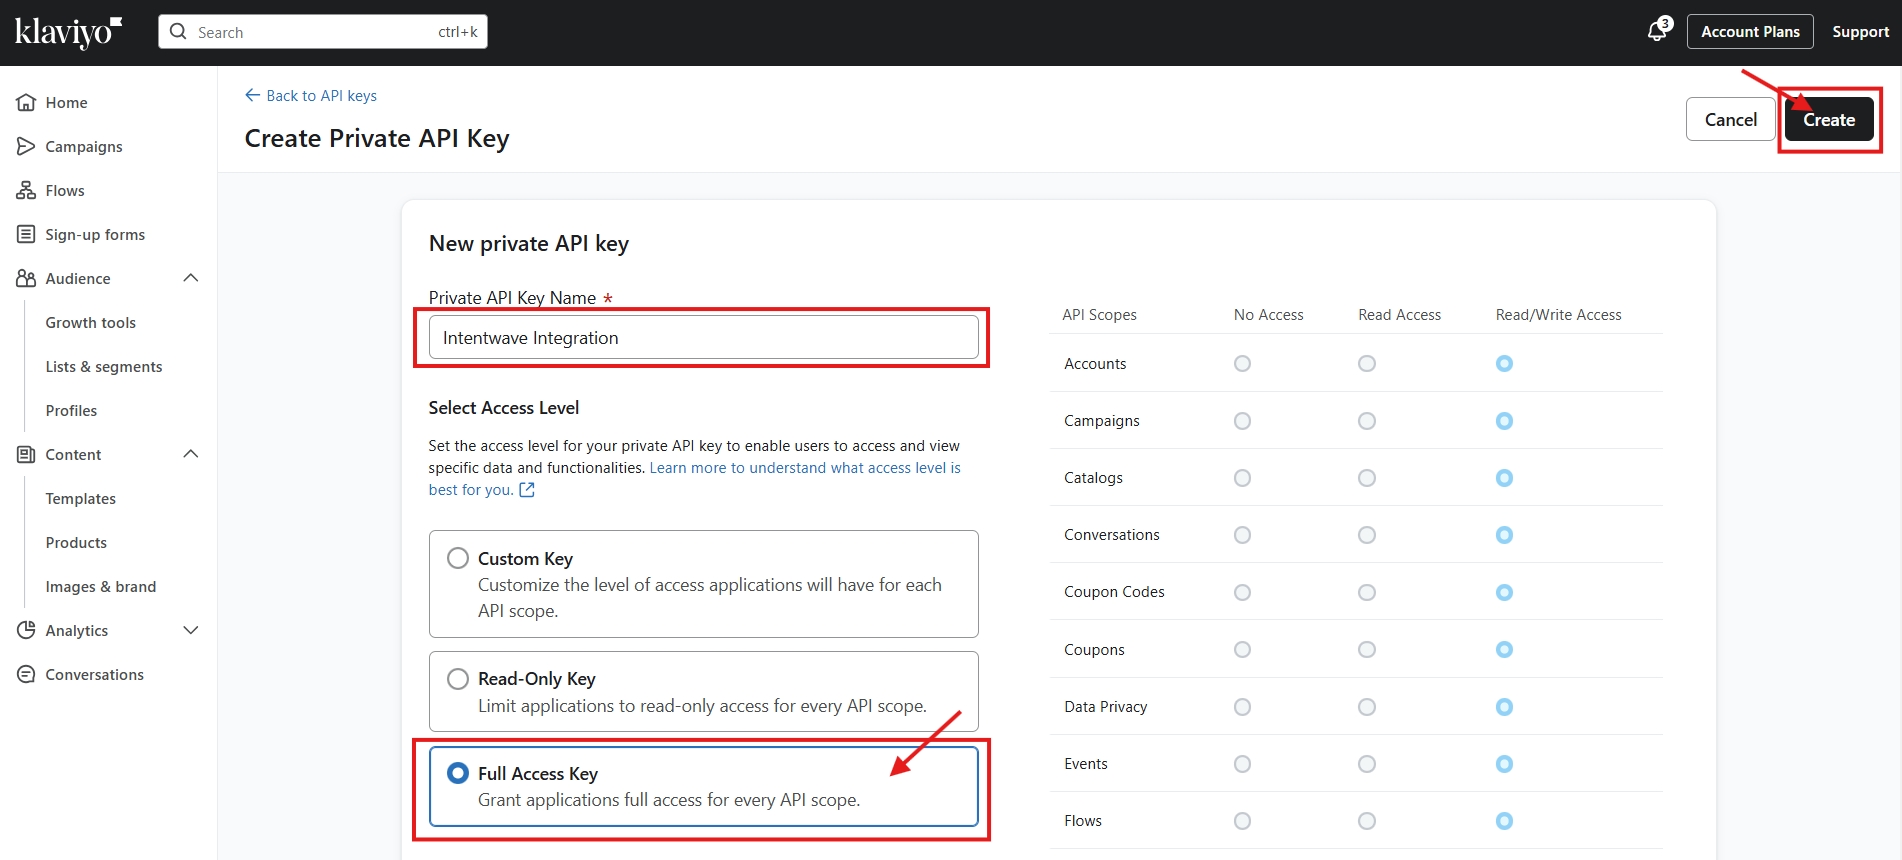Set Coupon Codes scope to Read Access

coord(1367,592)
